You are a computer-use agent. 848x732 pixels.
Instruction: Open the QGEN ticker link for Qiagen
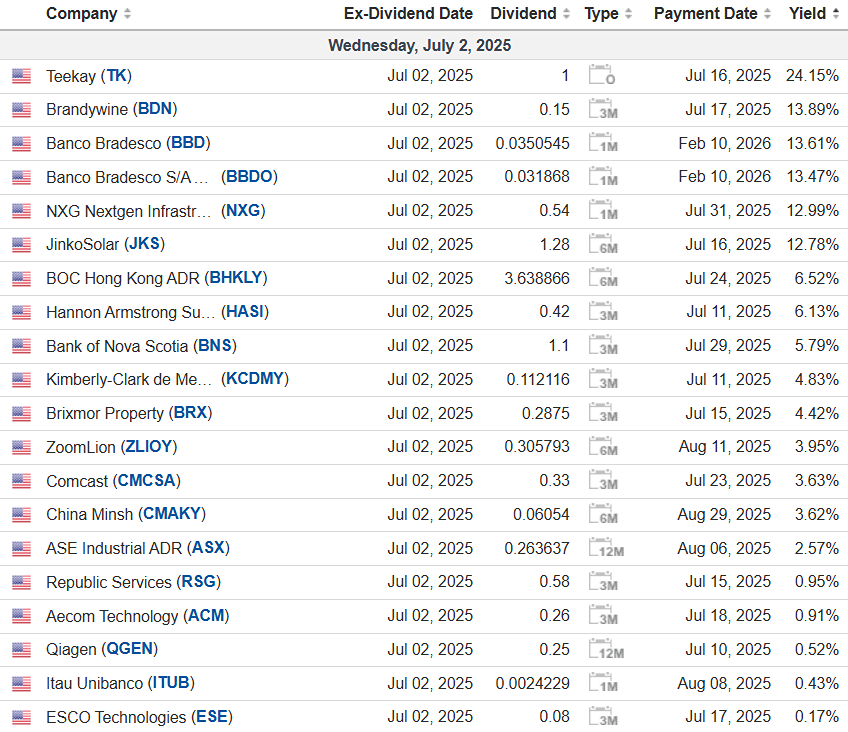coord(131,649)
